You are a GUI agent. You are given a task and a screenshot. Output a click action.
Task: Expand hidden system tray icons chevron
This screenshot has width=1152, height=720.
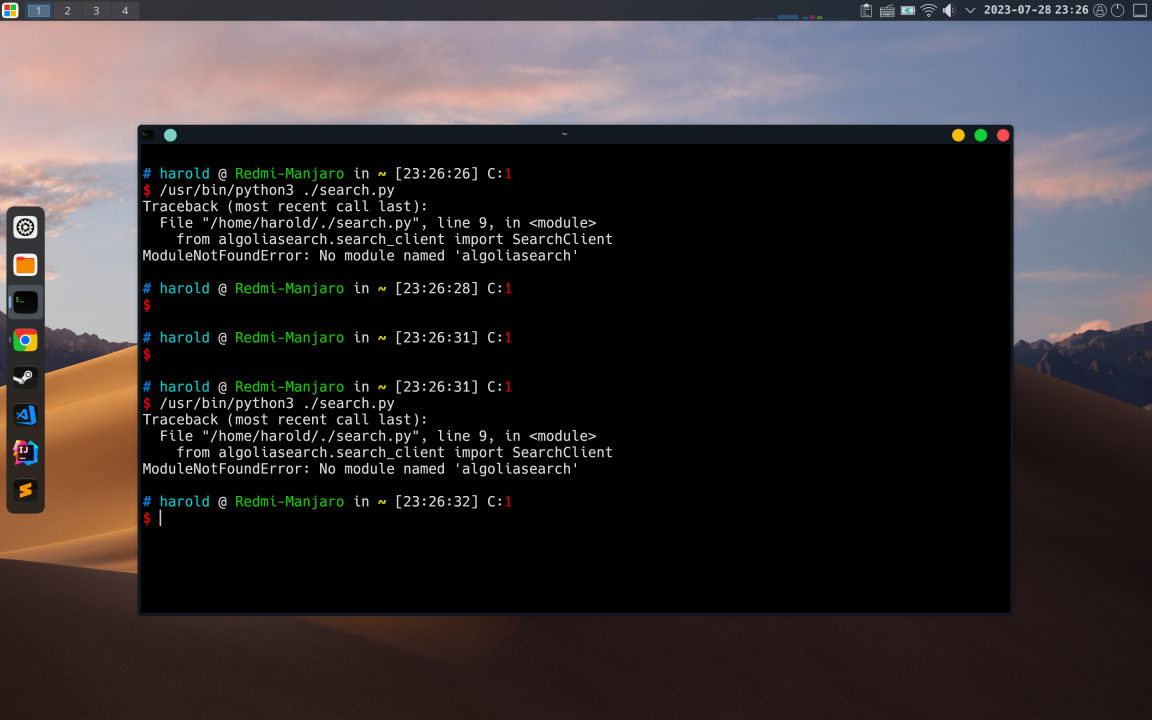[x=970, y=10]
